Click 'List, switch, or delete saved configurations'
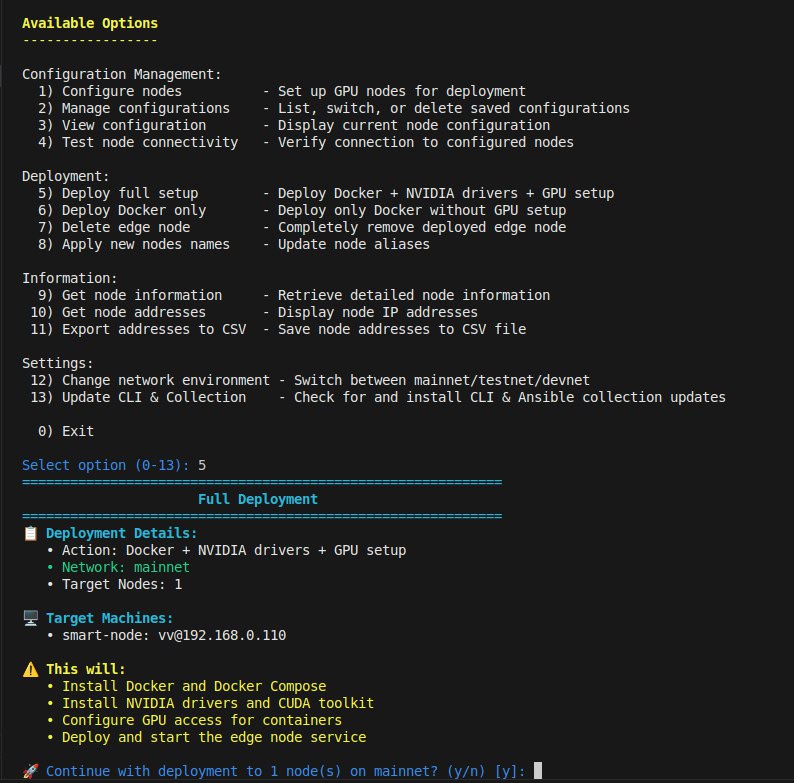The width and height of the screenshot is (794, 783). [454, 108]
